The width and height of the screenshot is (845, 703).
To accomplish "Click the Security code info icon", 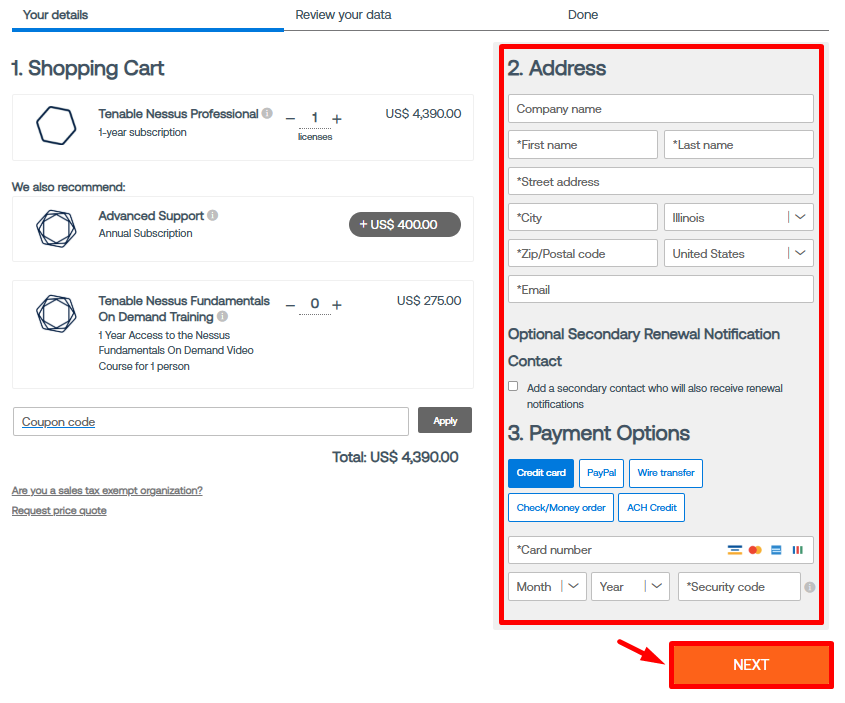I will coord(810,587).
